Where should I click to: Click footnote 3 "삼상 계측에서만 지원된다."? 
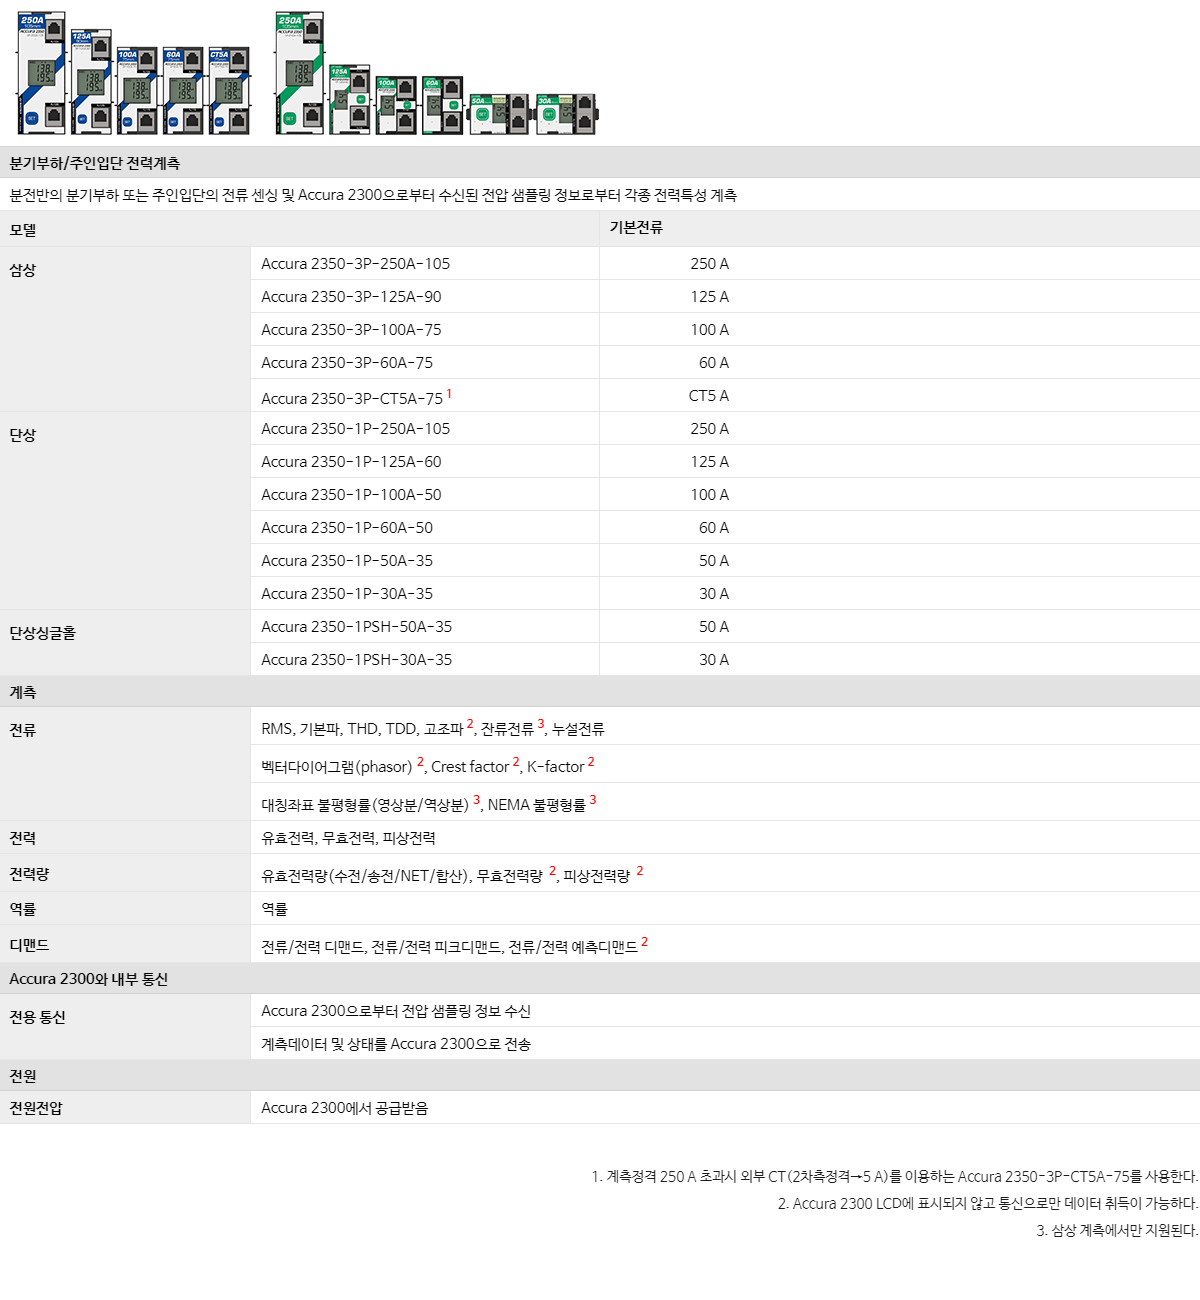[x=1117, y=1231]
